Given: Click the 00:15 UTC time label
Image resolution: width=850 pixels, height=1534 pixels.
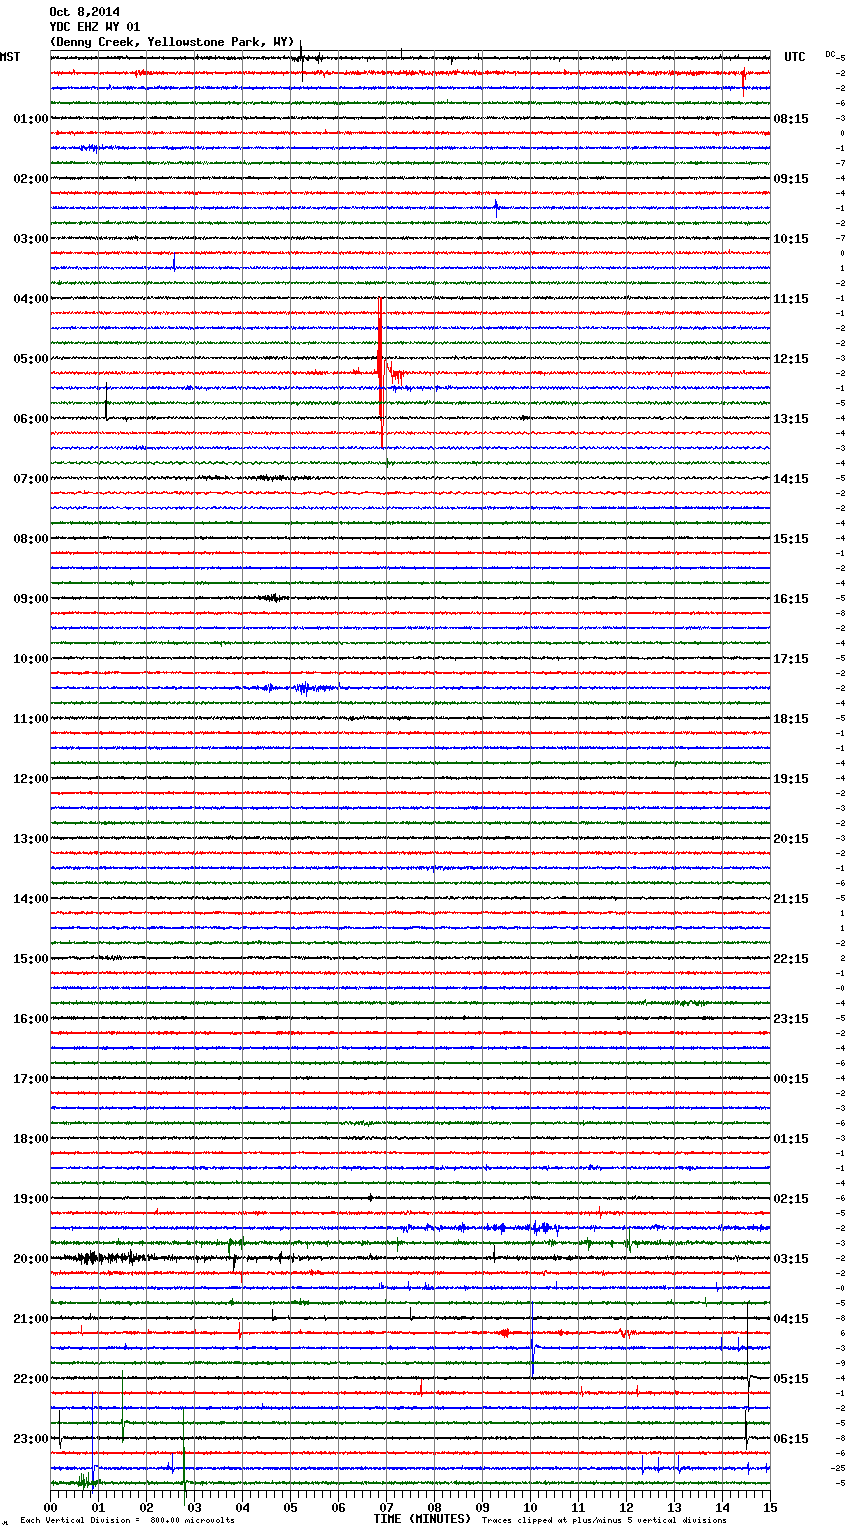Looking at the screenshot, I should click(x=791, y=1079).
